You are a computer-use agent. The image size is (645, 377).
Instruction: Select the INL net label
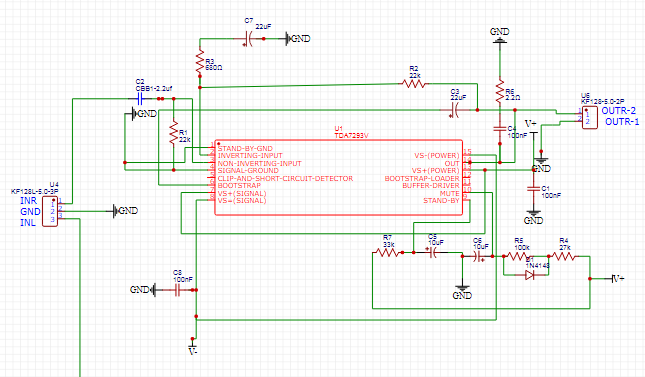pos(28,223)
